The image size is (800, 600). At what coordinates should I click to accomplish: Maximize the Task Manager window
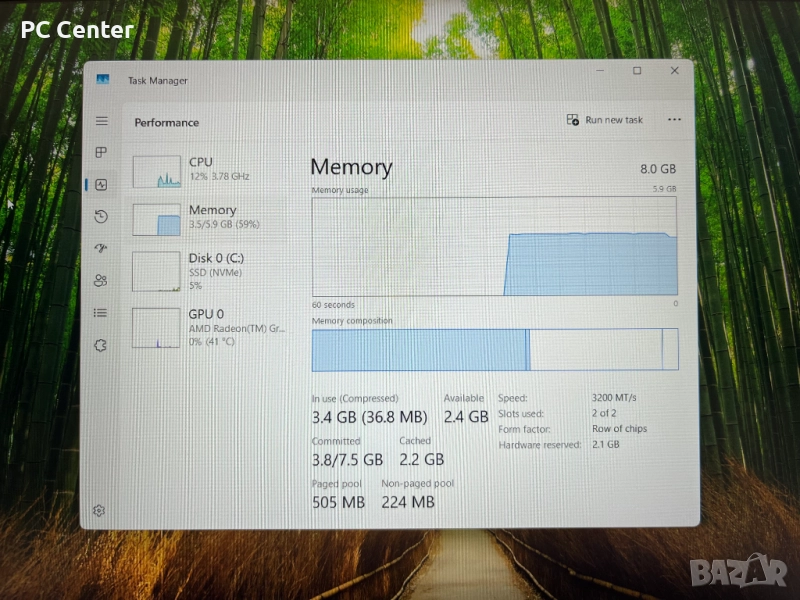637,71
